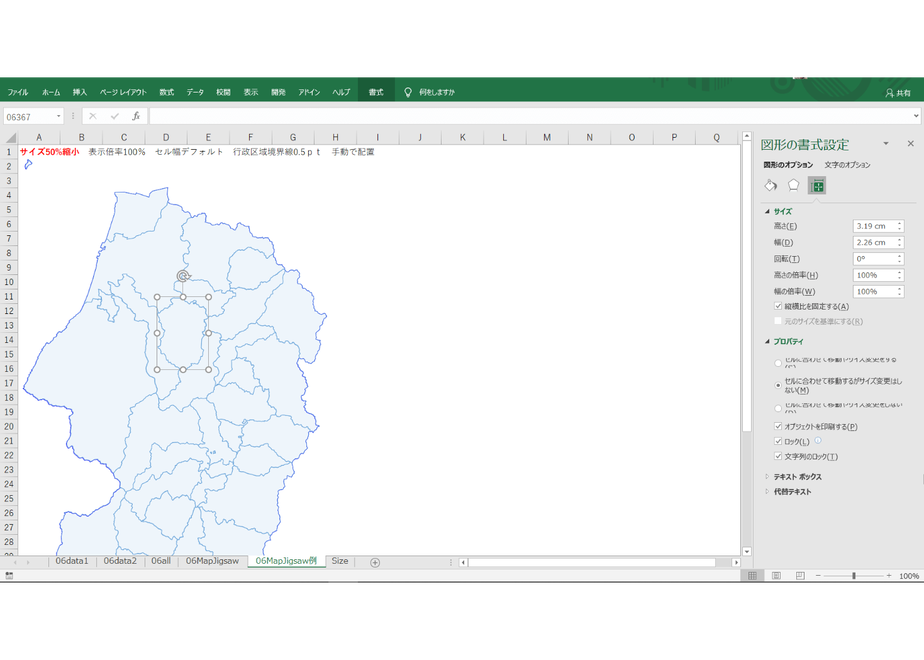Collapse the プロパティ section
Image resolution: width=924 pixels, height=660 pixels.
tap(767, 341)
